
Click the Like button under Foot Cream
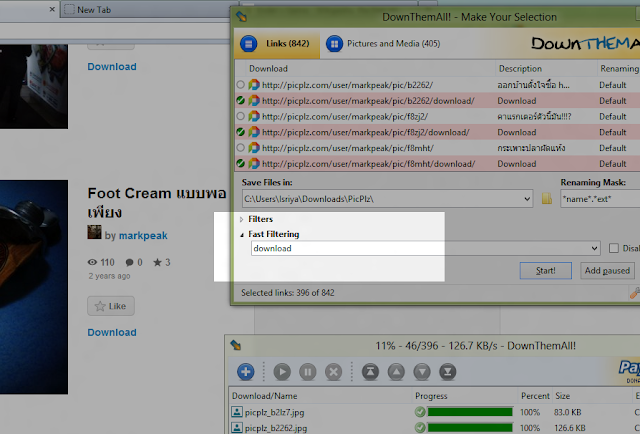pos(111,306)
